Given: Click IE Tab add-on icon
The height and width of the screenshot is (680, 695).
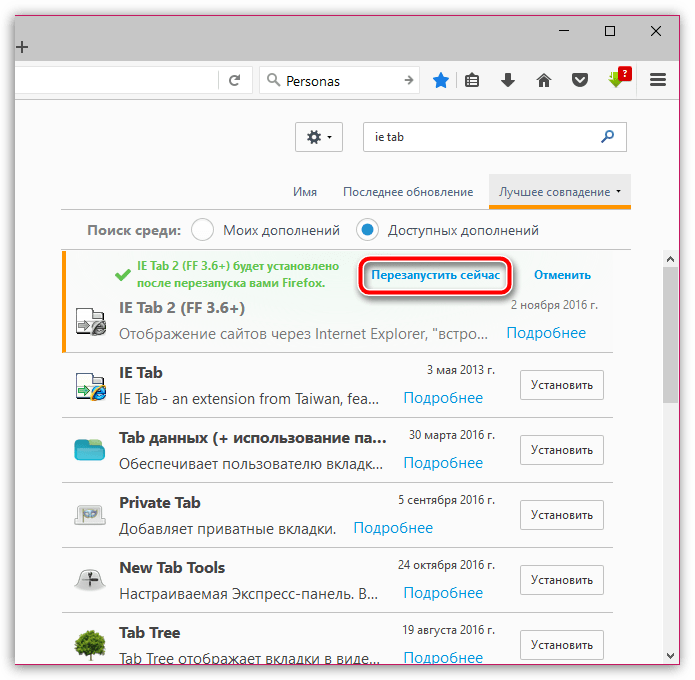Looking at the screenshot, I should tap(91, 387).
